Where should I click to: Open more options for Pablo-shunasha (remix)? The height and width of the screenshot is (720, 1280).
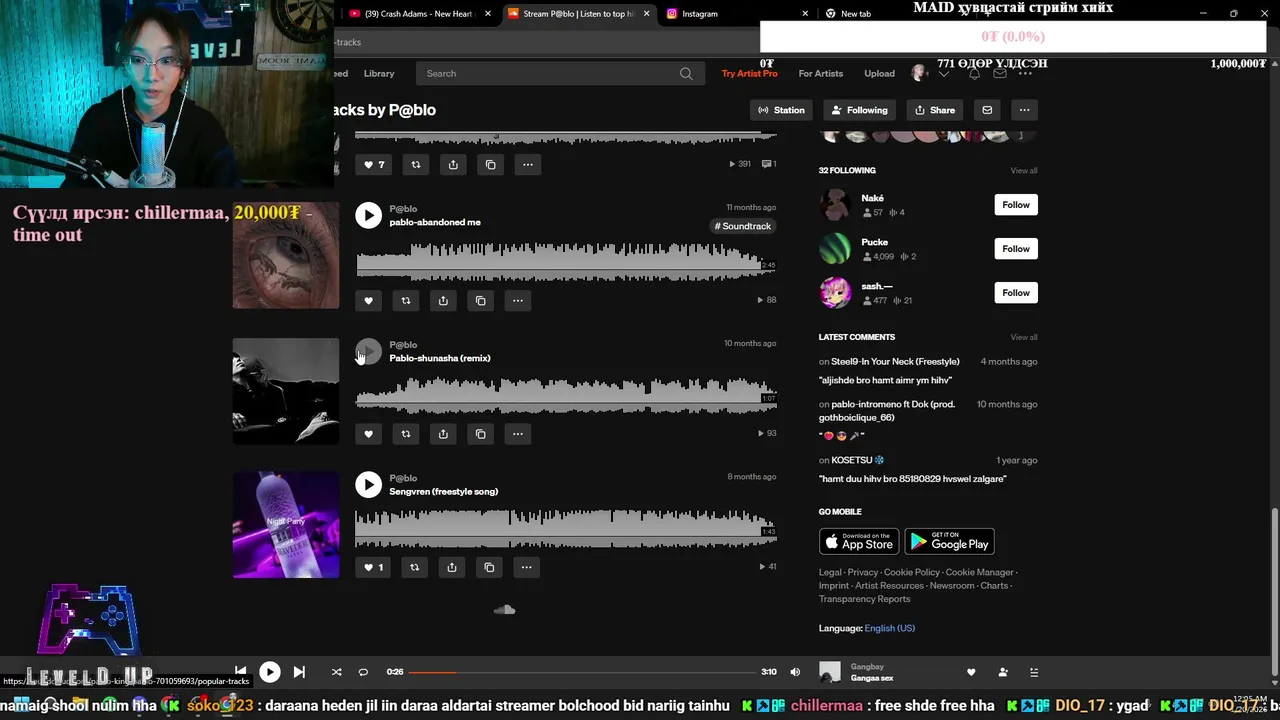(518, 434)
